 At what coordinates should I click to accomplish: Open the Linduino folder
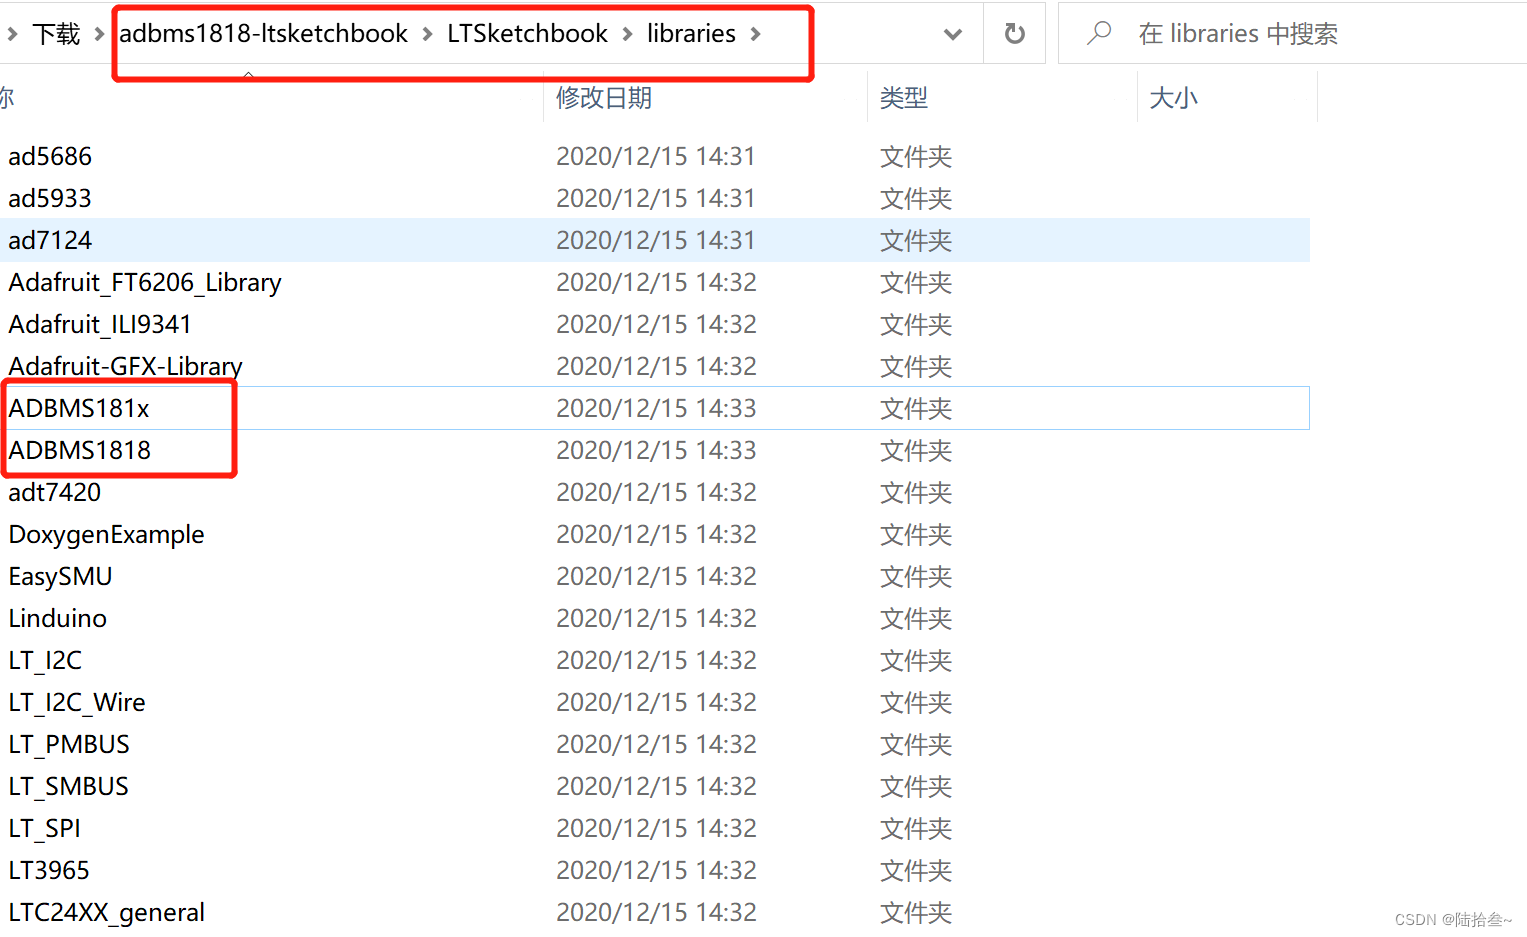(x=56, y=618)
